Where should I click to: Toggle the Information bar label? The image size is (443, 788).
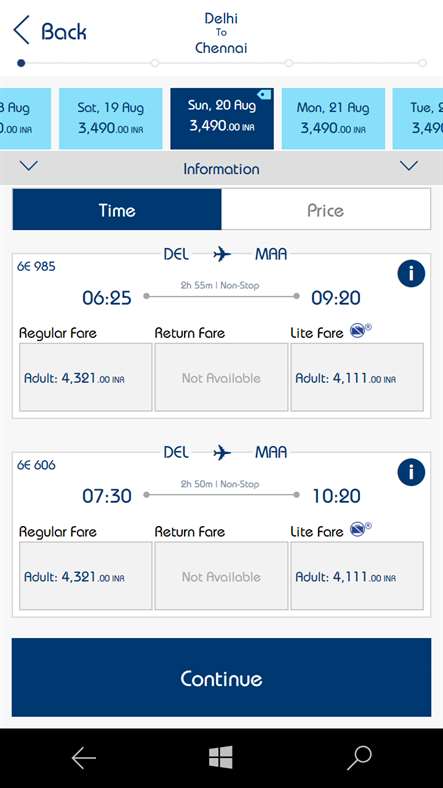222,169
